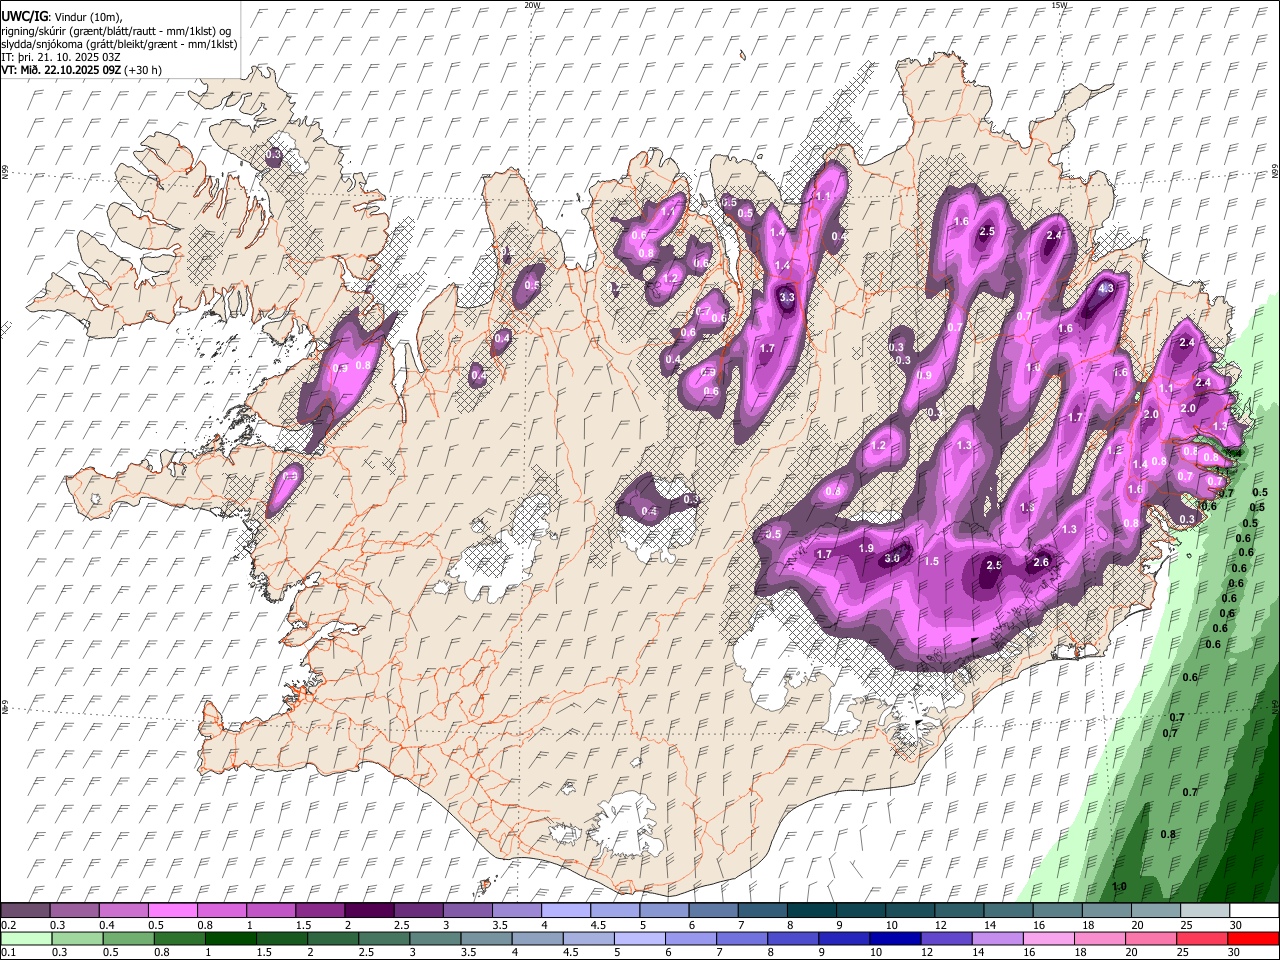Click the 3.5 swatch in the upper legend row
The height and width of the screenshot is (960, 1280).
pos(517,910)
